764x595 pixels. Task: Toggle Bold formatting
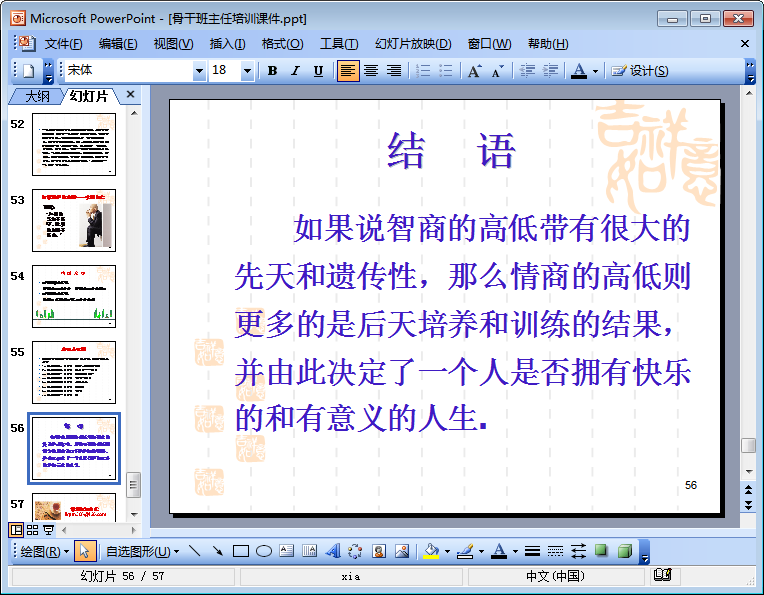(x=272, y=71)
